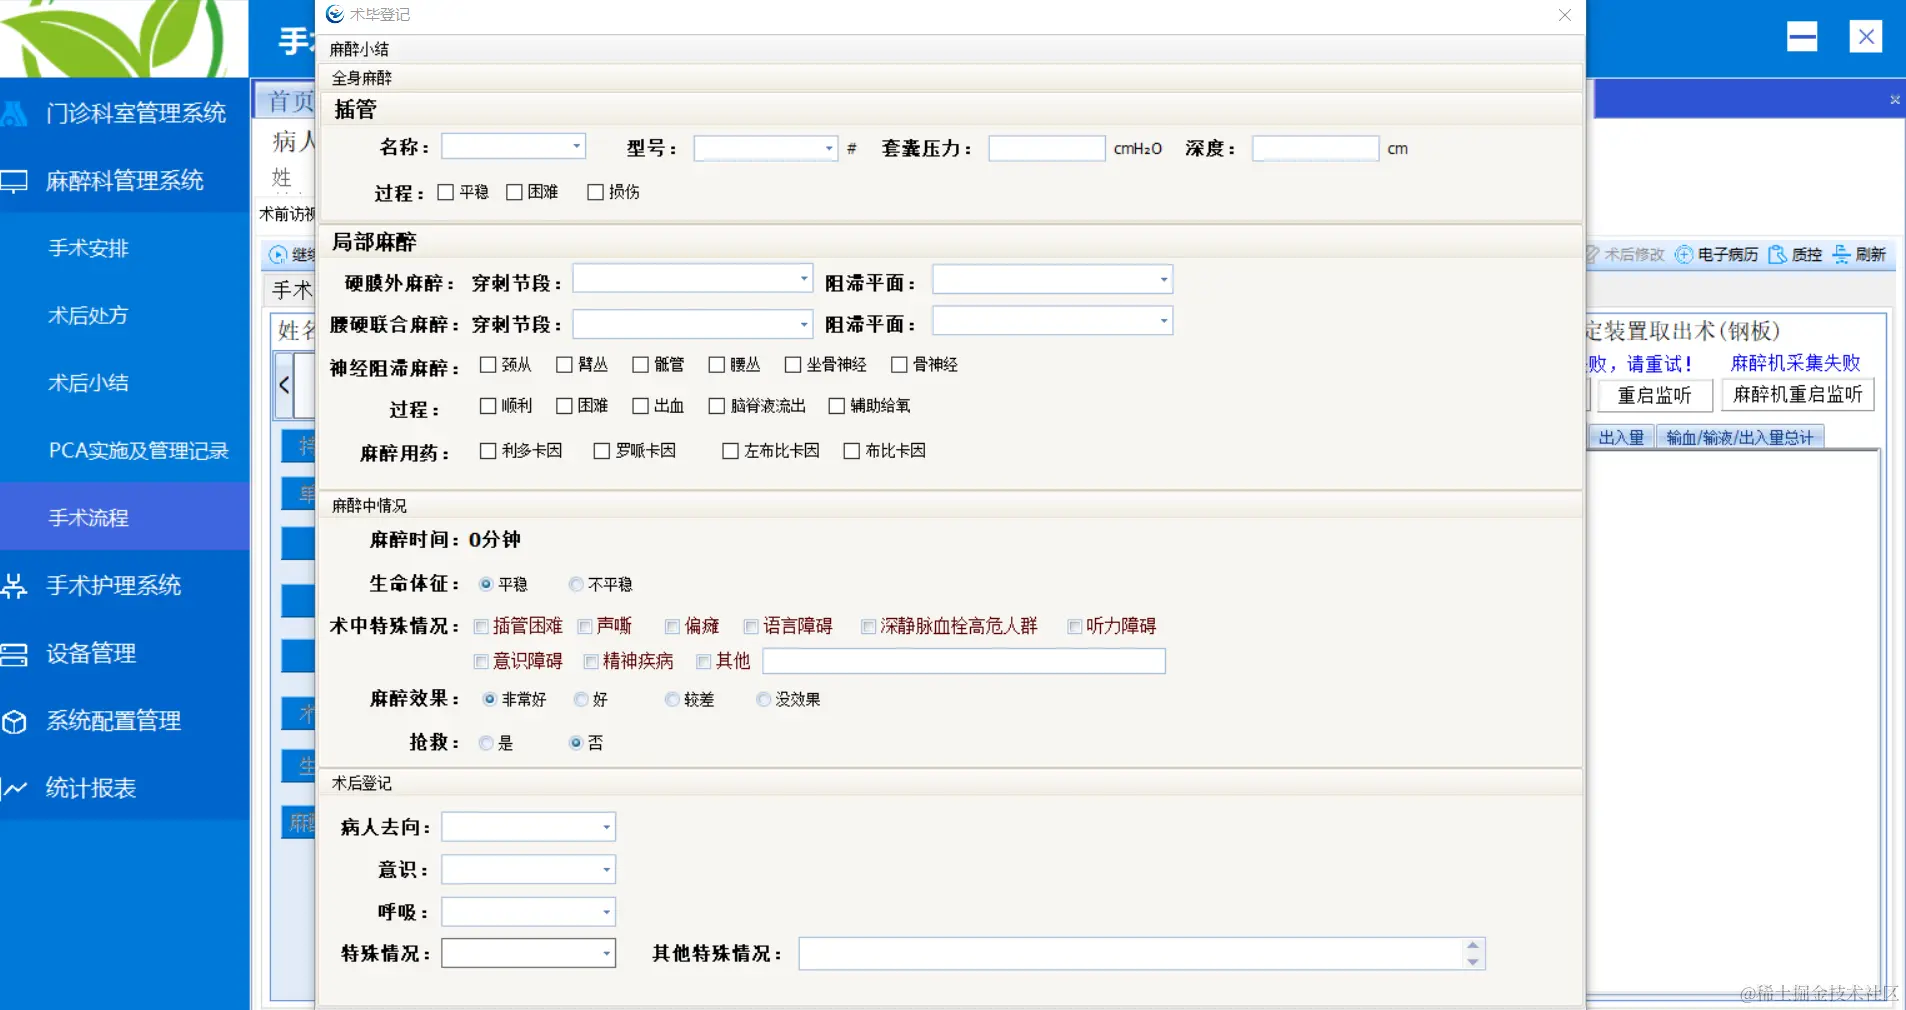Screen dimensions: 1906x1010
Task: Click the 设备管理 sidebar icon
Action: pyautogui.click(x=16, y=653)
